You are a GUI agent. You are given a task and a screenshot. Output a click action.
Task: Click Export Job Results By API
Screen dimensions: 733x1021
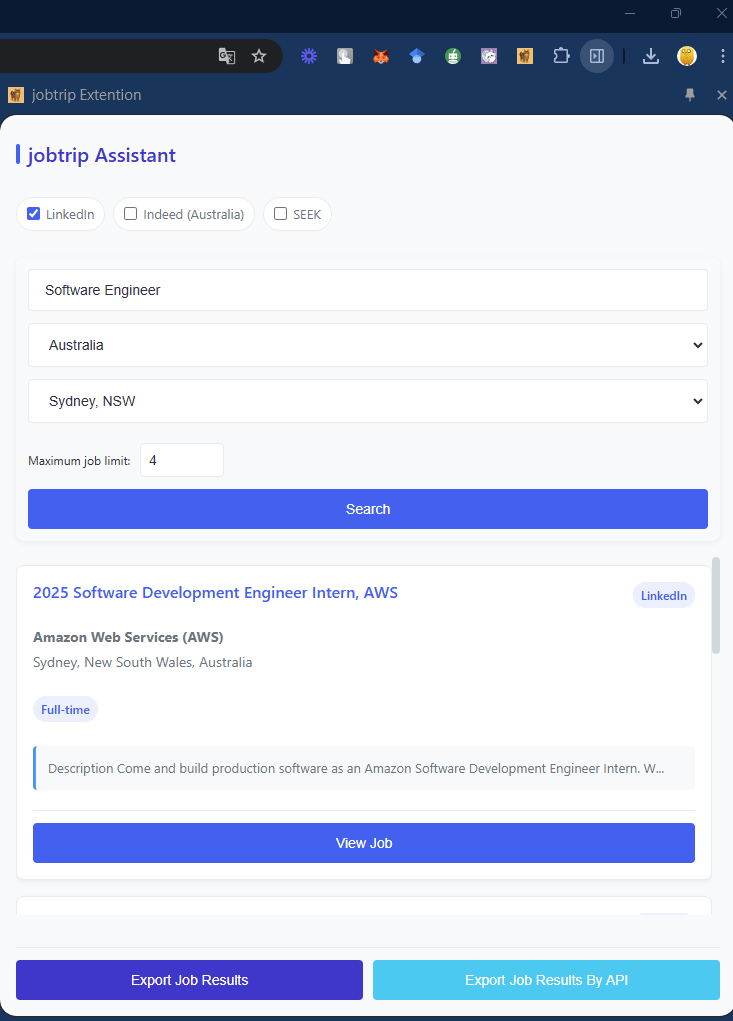[546, 980]
